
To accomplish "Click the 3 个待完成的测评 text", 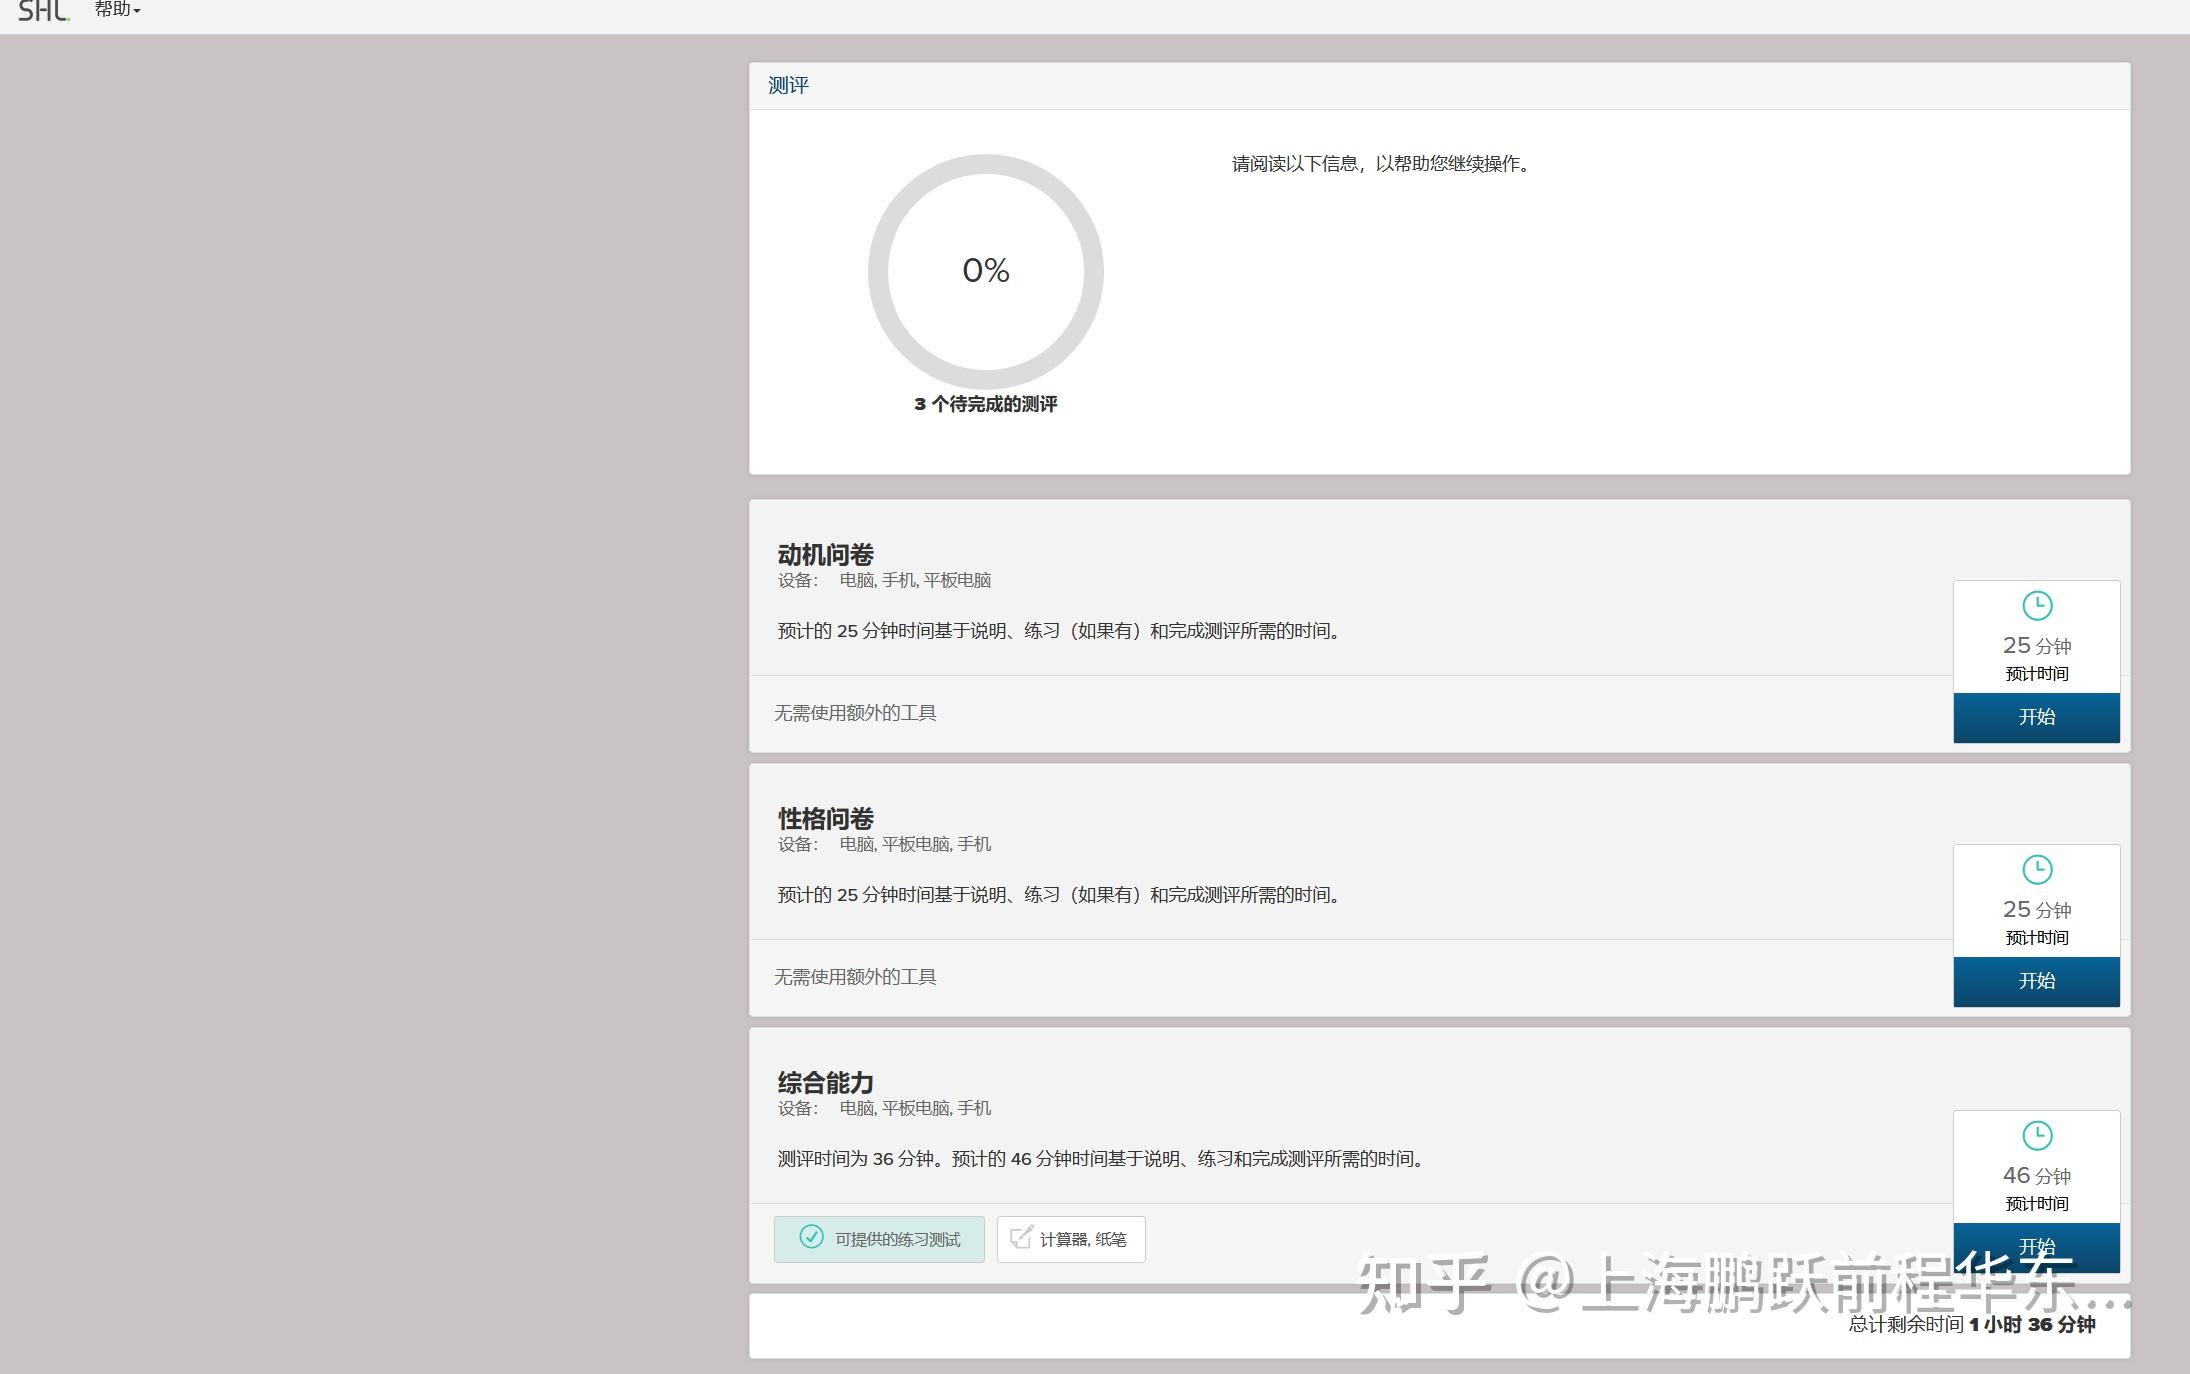I will [985, 405].
